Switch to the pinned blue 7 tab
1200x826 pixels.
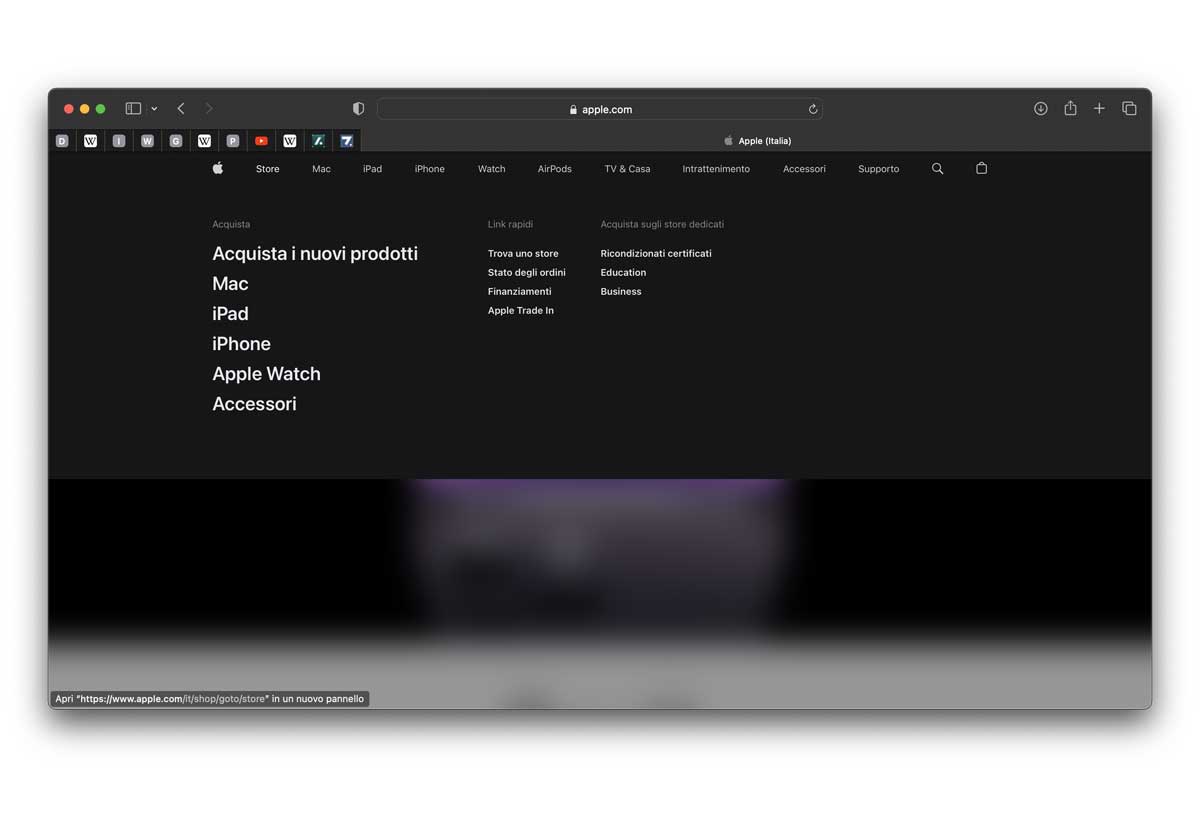click(x=347, y=141)
